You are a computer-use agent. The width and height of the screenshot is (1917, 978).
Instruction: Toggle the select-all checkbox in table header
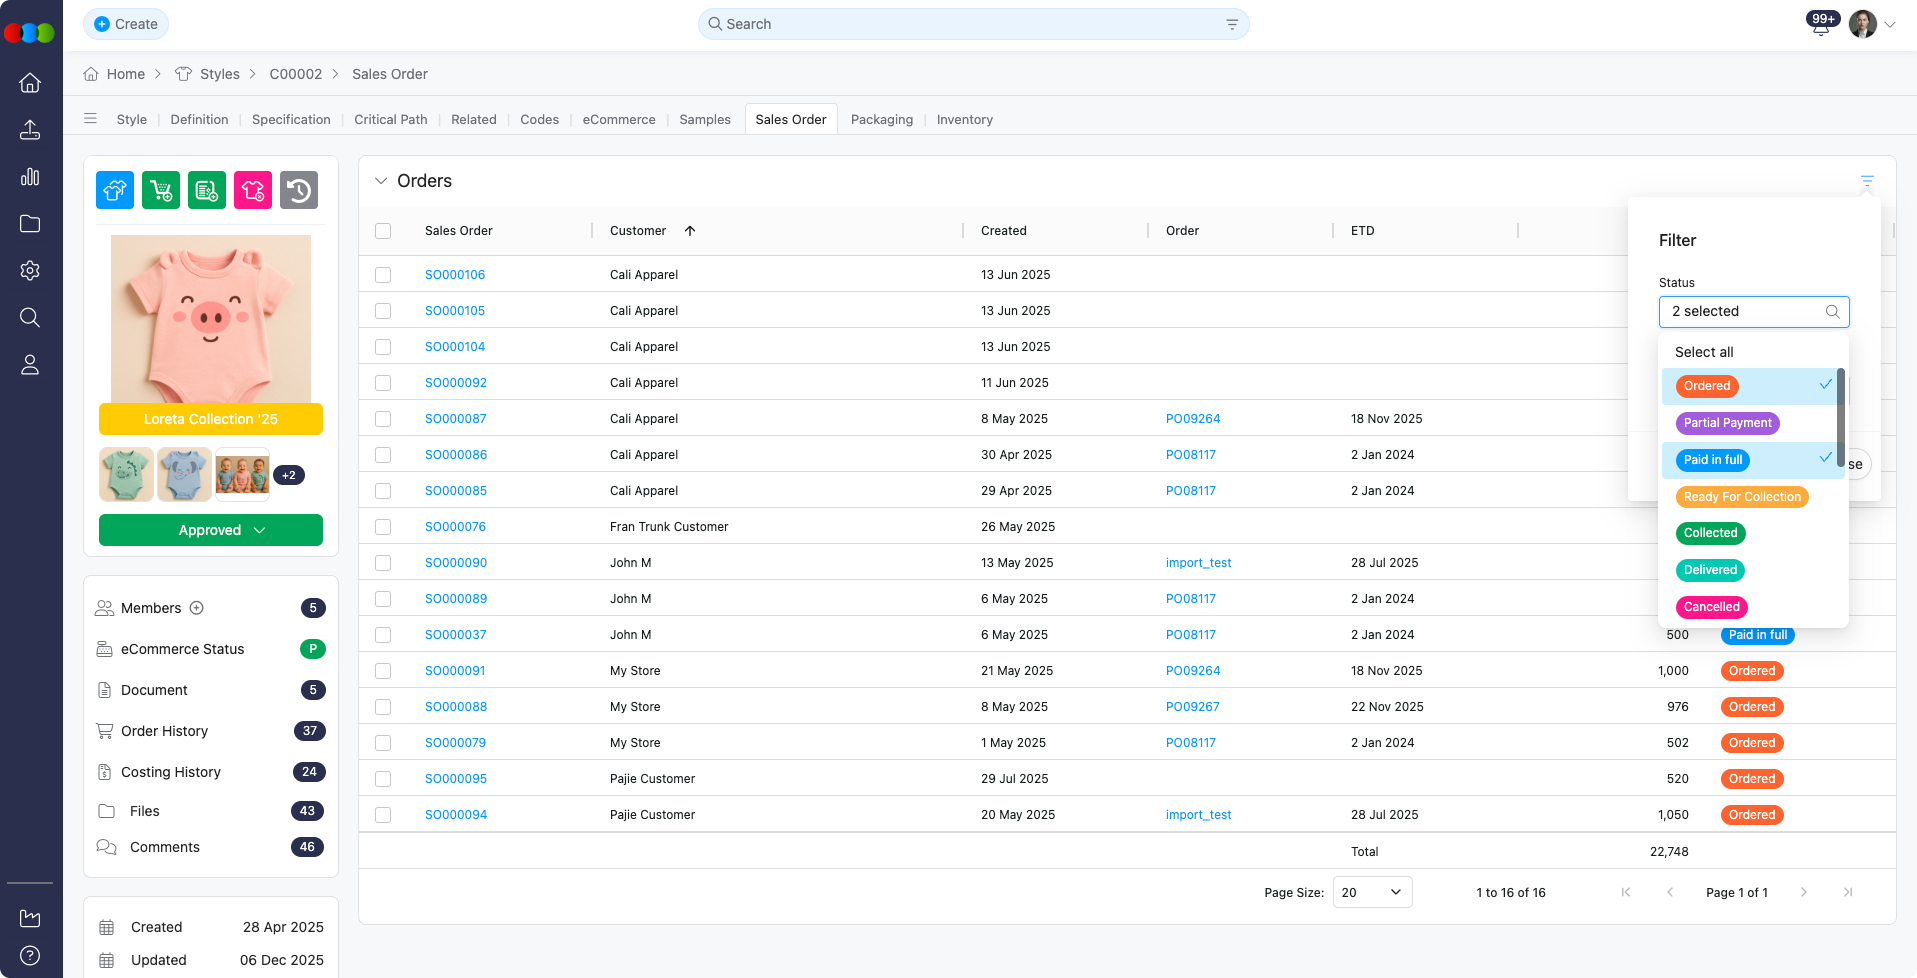(383, 231)
